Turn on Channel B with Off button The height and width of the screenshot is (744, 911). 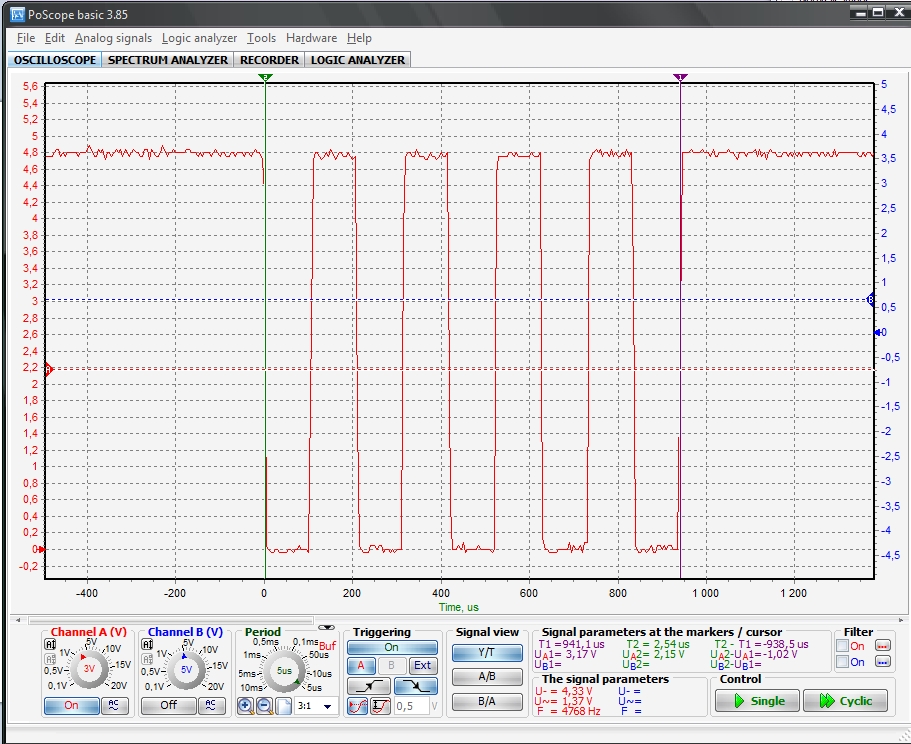click(168, 705)
